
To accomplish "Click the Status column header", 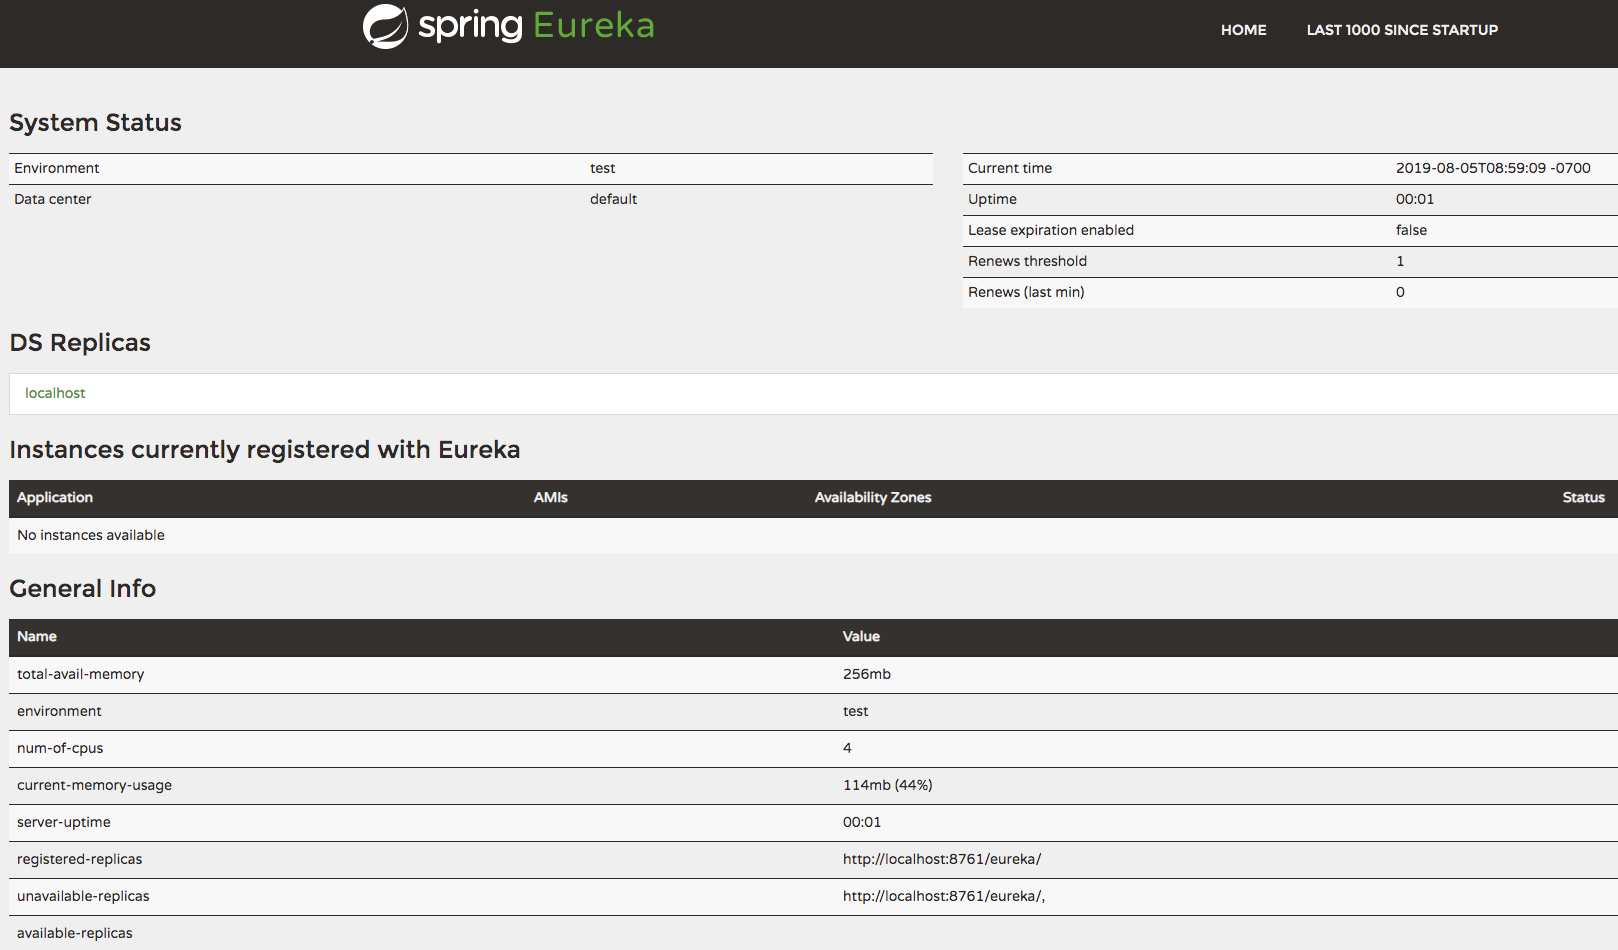I will click(x=1582, y=497).
